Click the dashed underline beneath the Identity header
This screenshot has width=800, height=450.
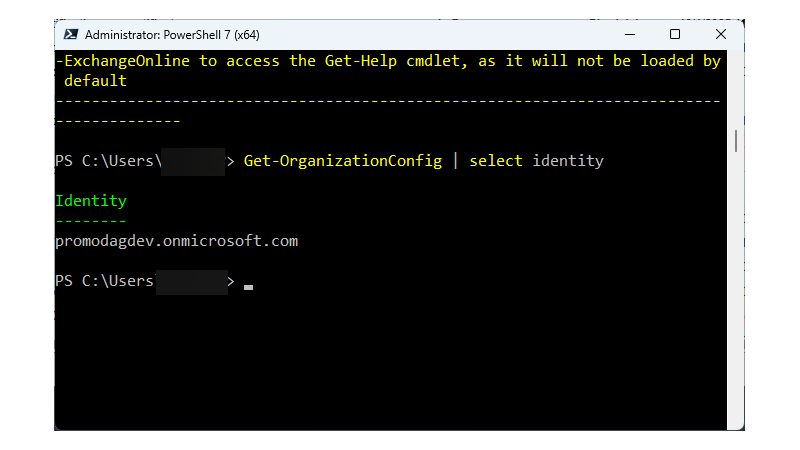tap(91, 221)
